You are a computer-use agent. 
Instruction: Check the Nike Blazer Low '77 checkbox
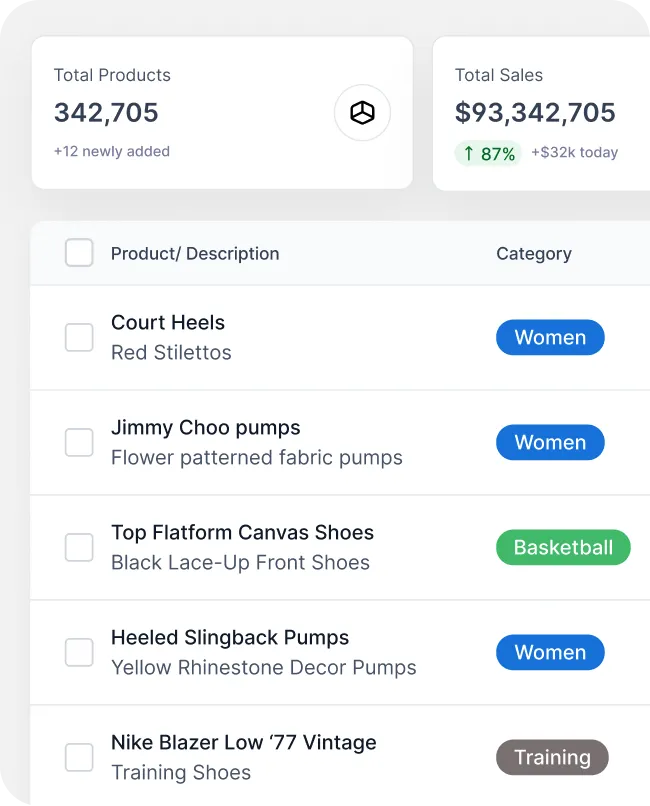coord(79,758)
